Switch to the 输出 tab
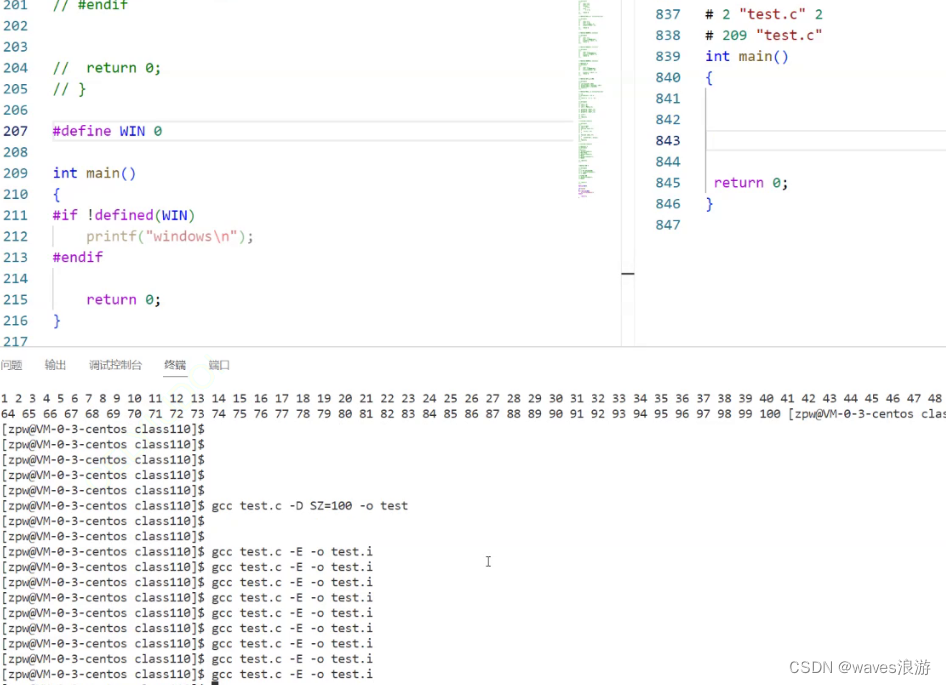 (55, 365)
